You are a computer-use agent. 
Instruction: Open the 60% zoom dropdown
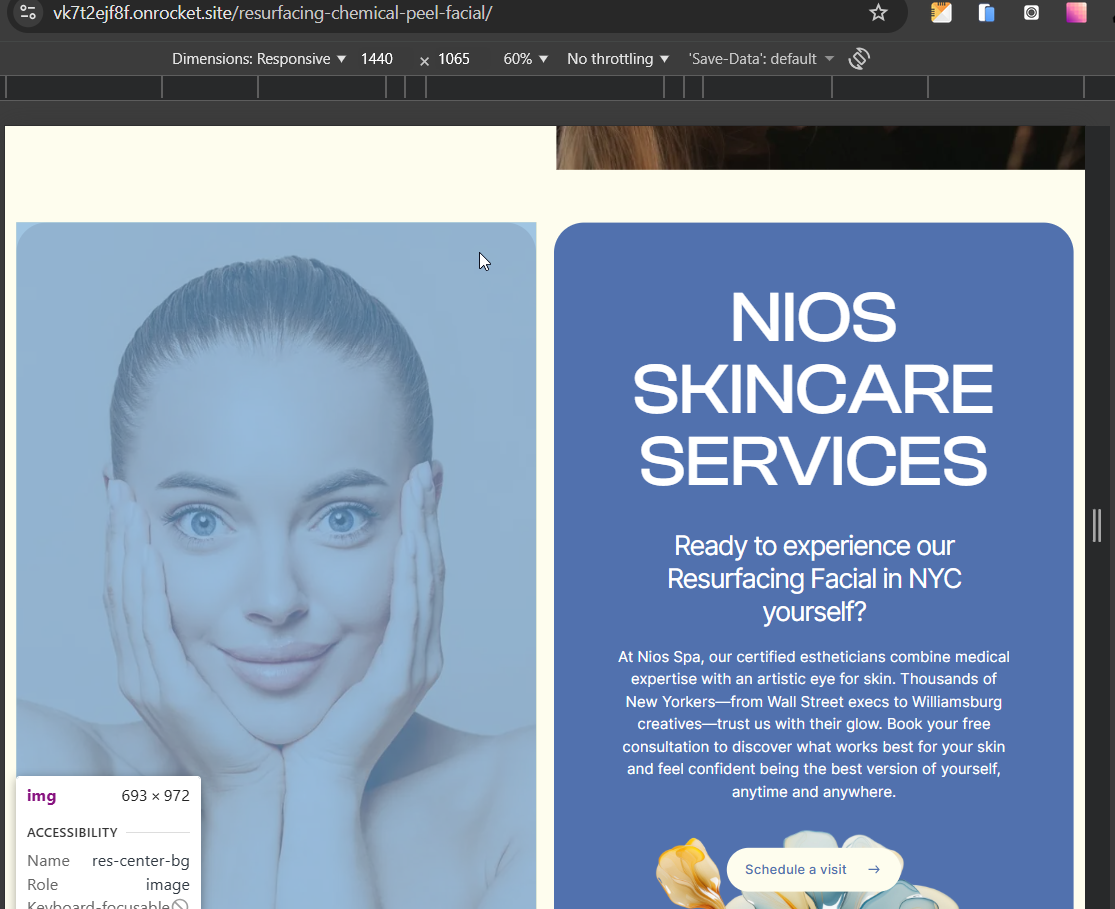[526, 59]
